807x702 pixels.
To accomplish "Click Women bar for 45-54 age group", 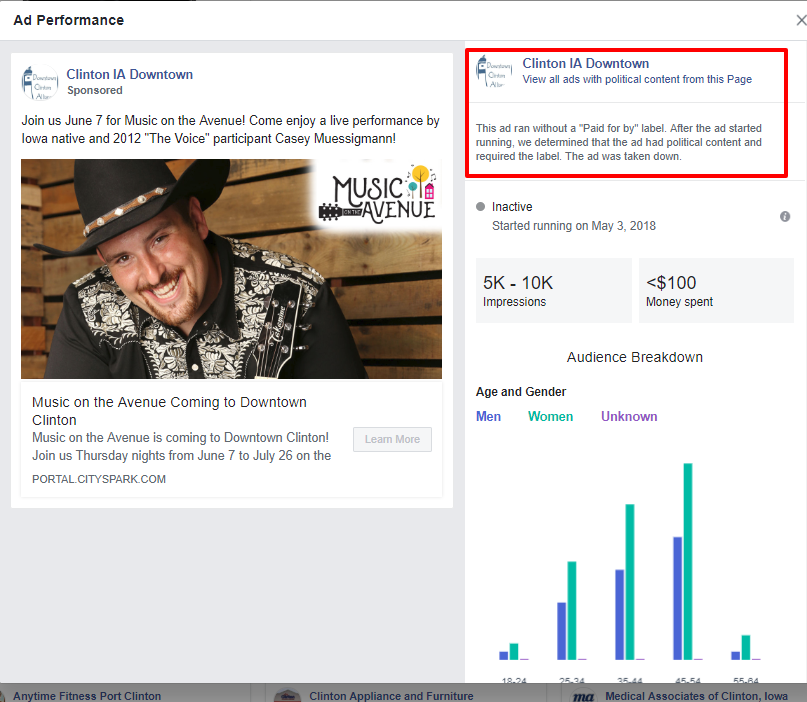I will pyautogui.click(x=688, y=561).
